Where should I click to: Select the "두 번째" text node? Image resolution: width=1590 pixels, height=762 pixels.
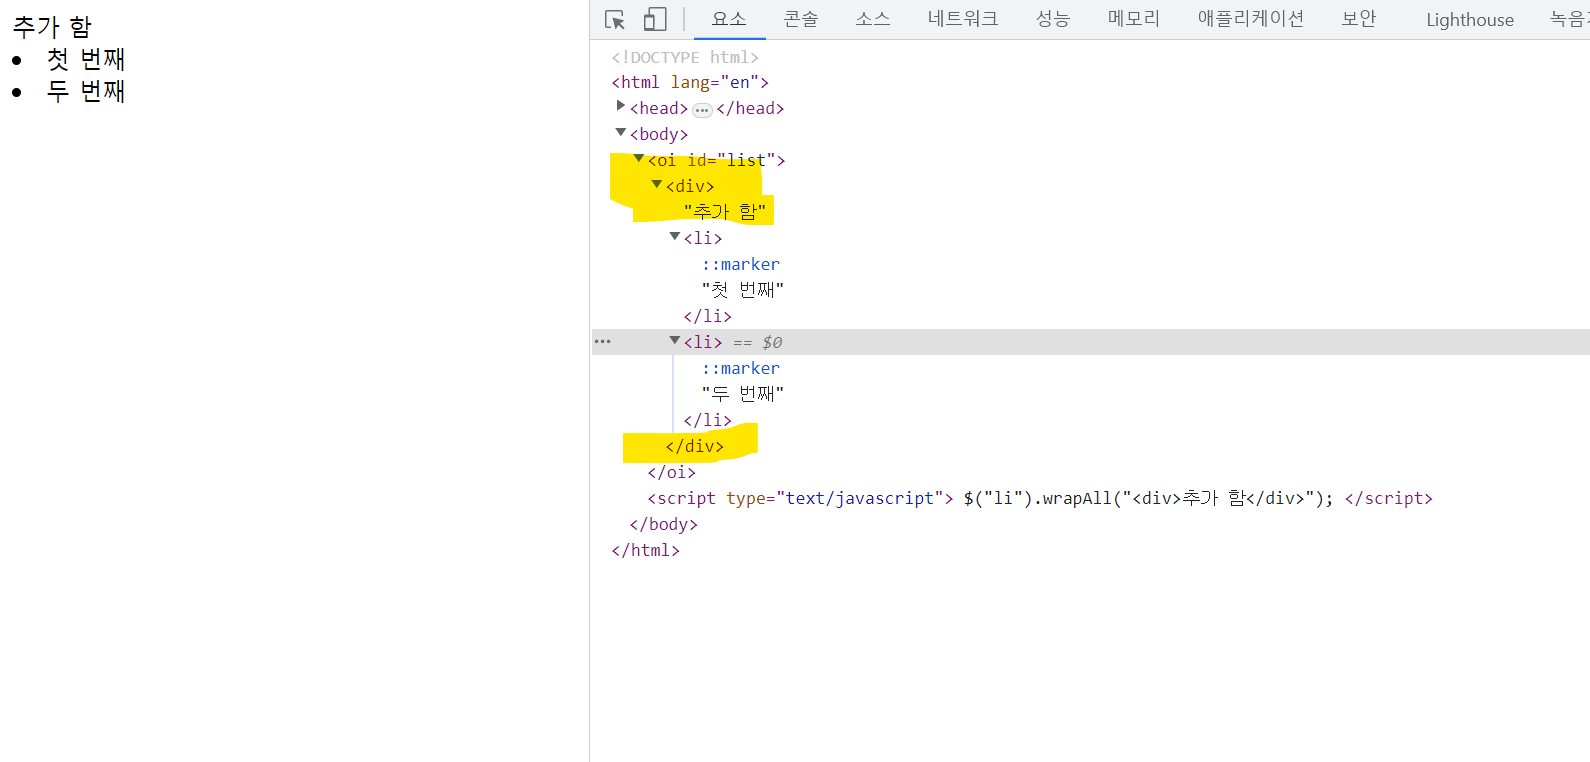(743, 394)
